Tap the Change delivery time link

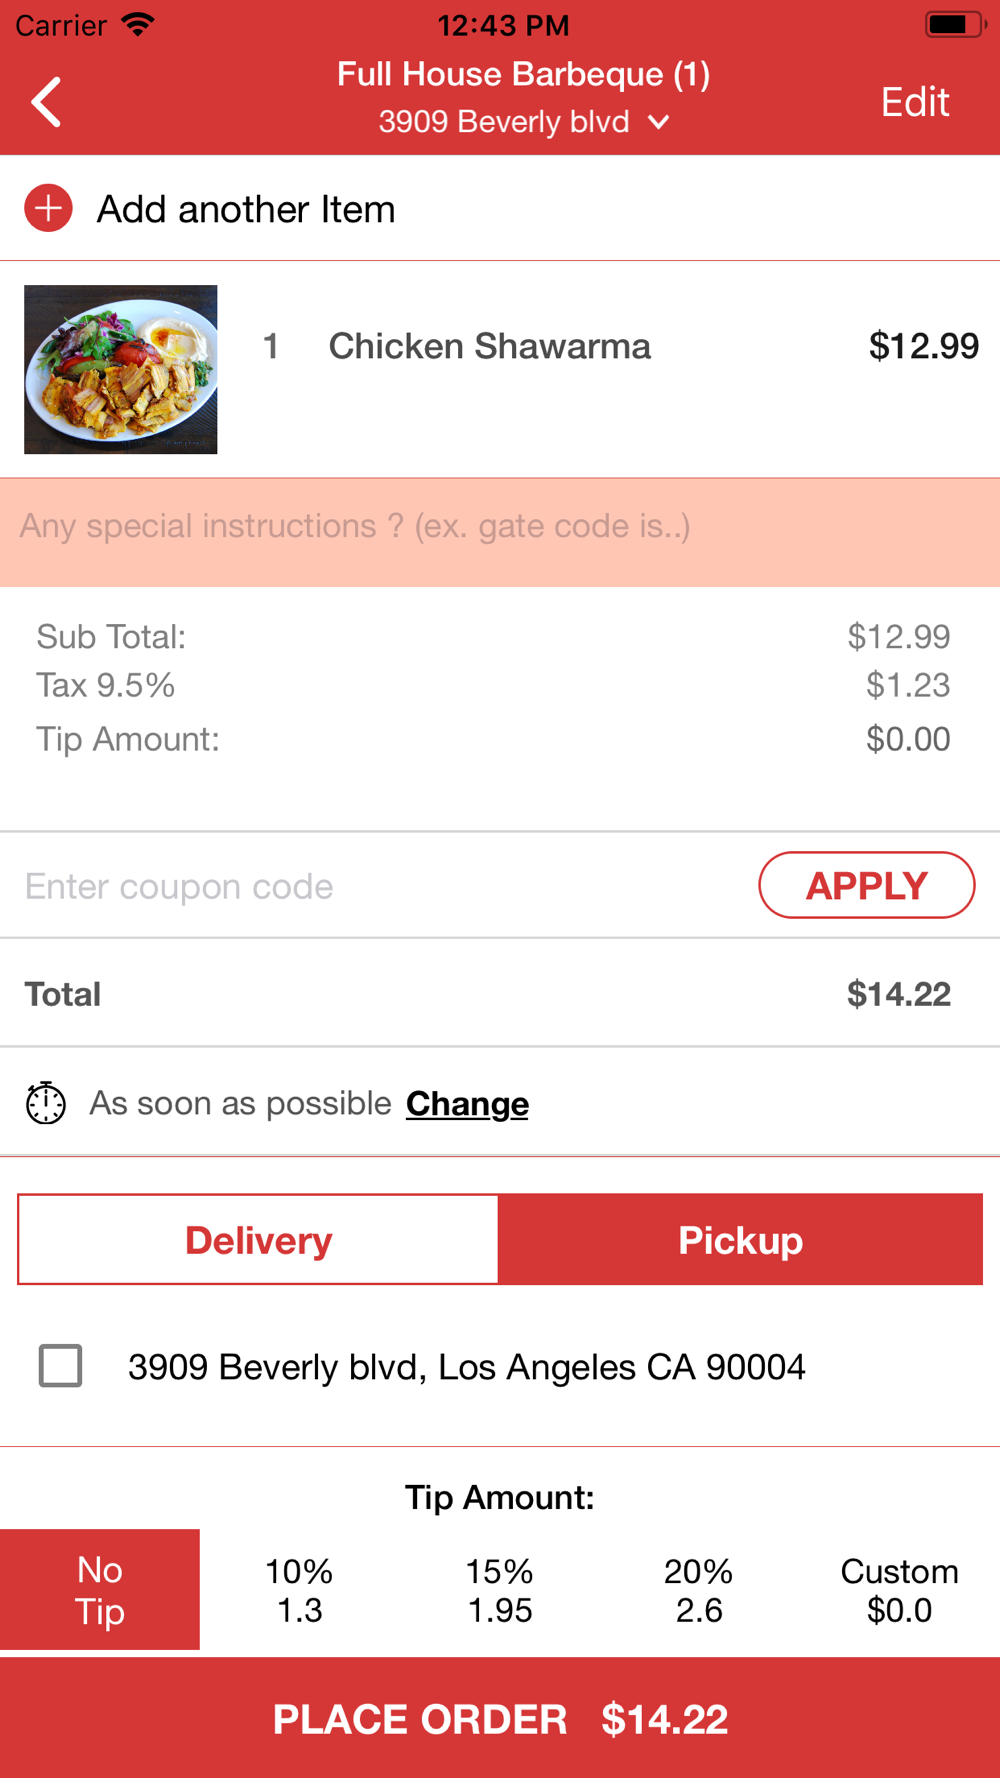tap(467, 1104)
